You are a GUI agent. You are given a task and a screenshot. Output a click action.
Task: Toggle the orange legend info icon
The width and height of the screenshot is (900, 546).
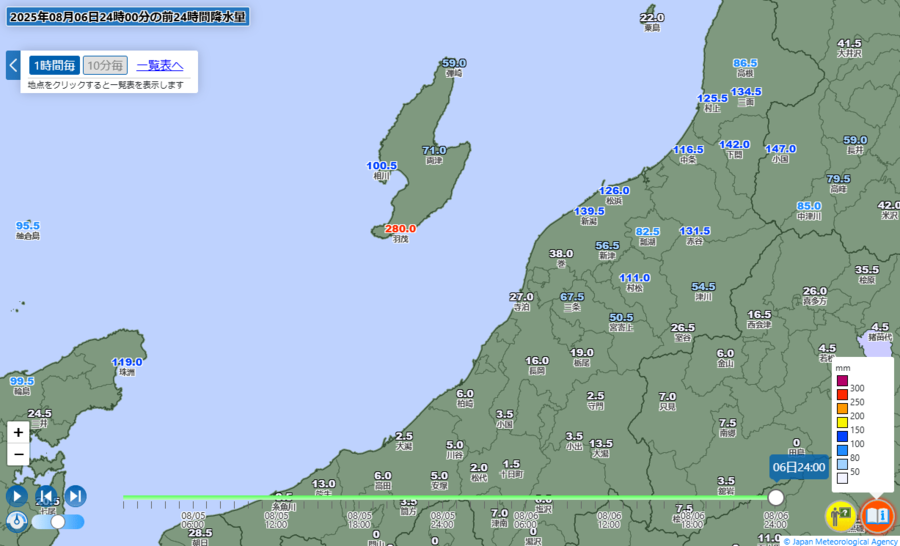click(x=877, y=516)
